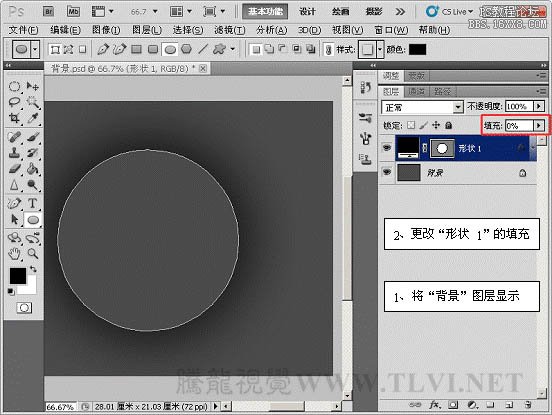Select the Crop tool
This screenshot has height=415, width=552.
[x=14, y=118]
